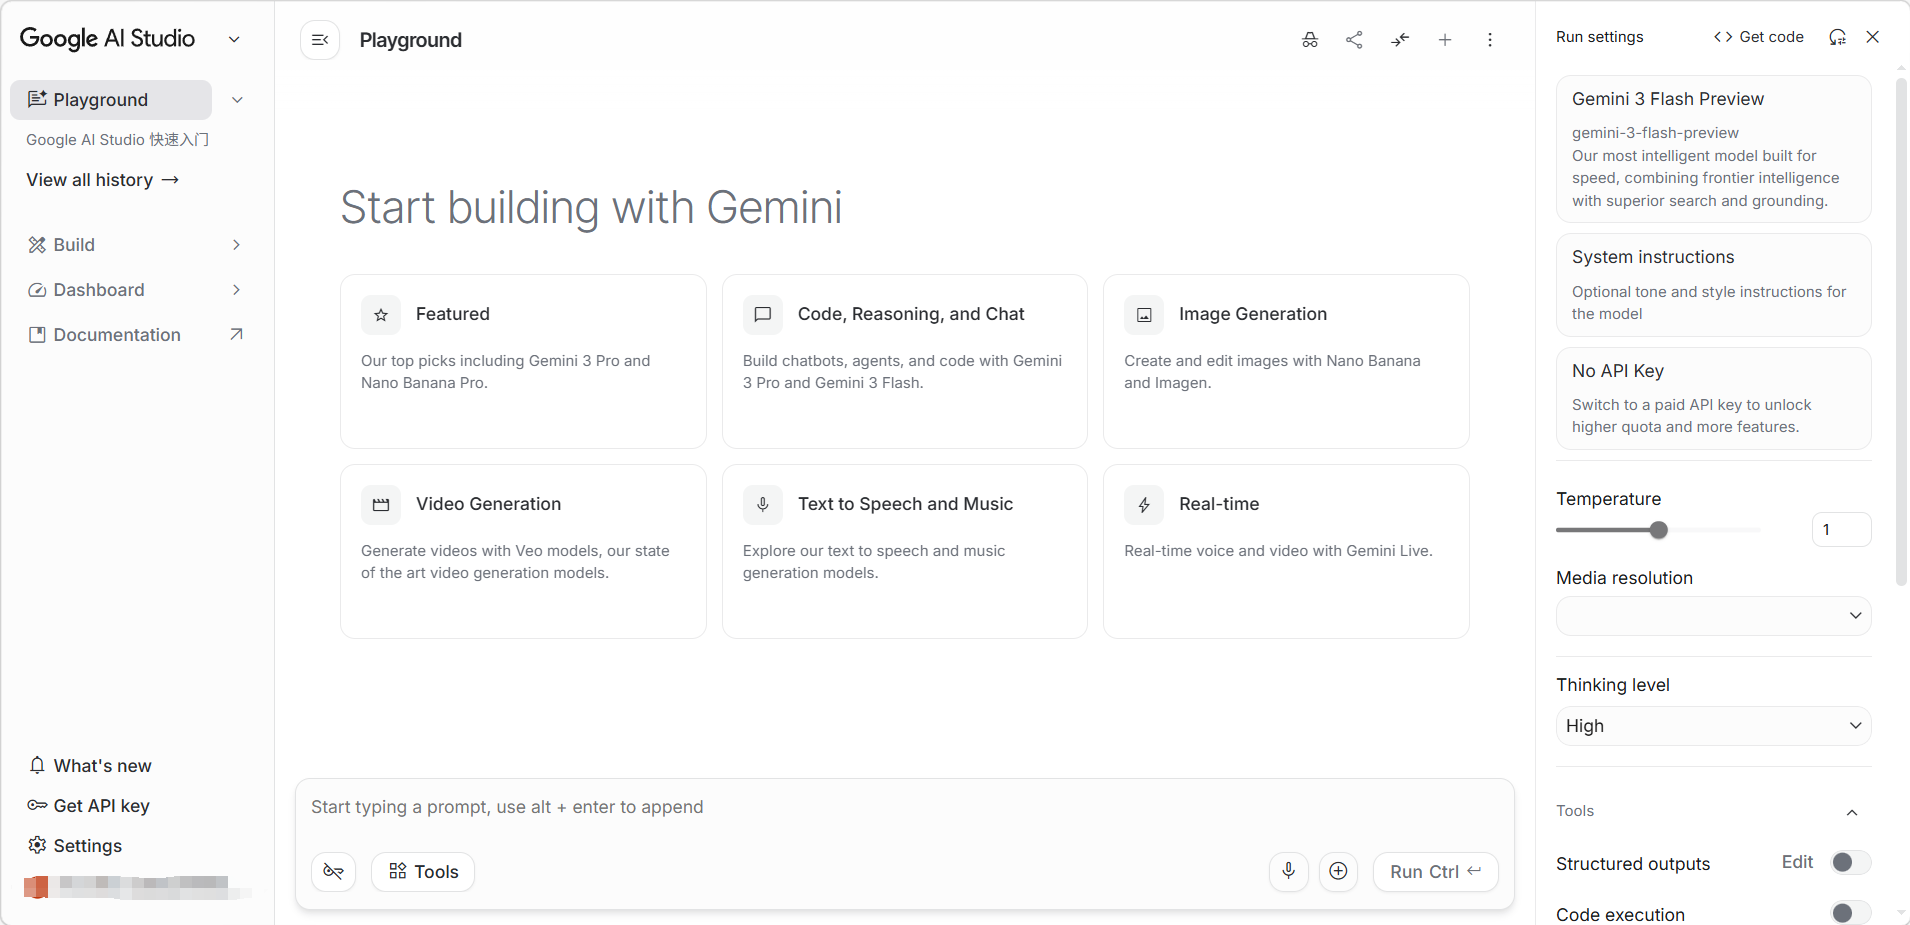Open the Dashboard sidebar item
This screenshot has width=1910, height=925.
(x=99, y=290)
